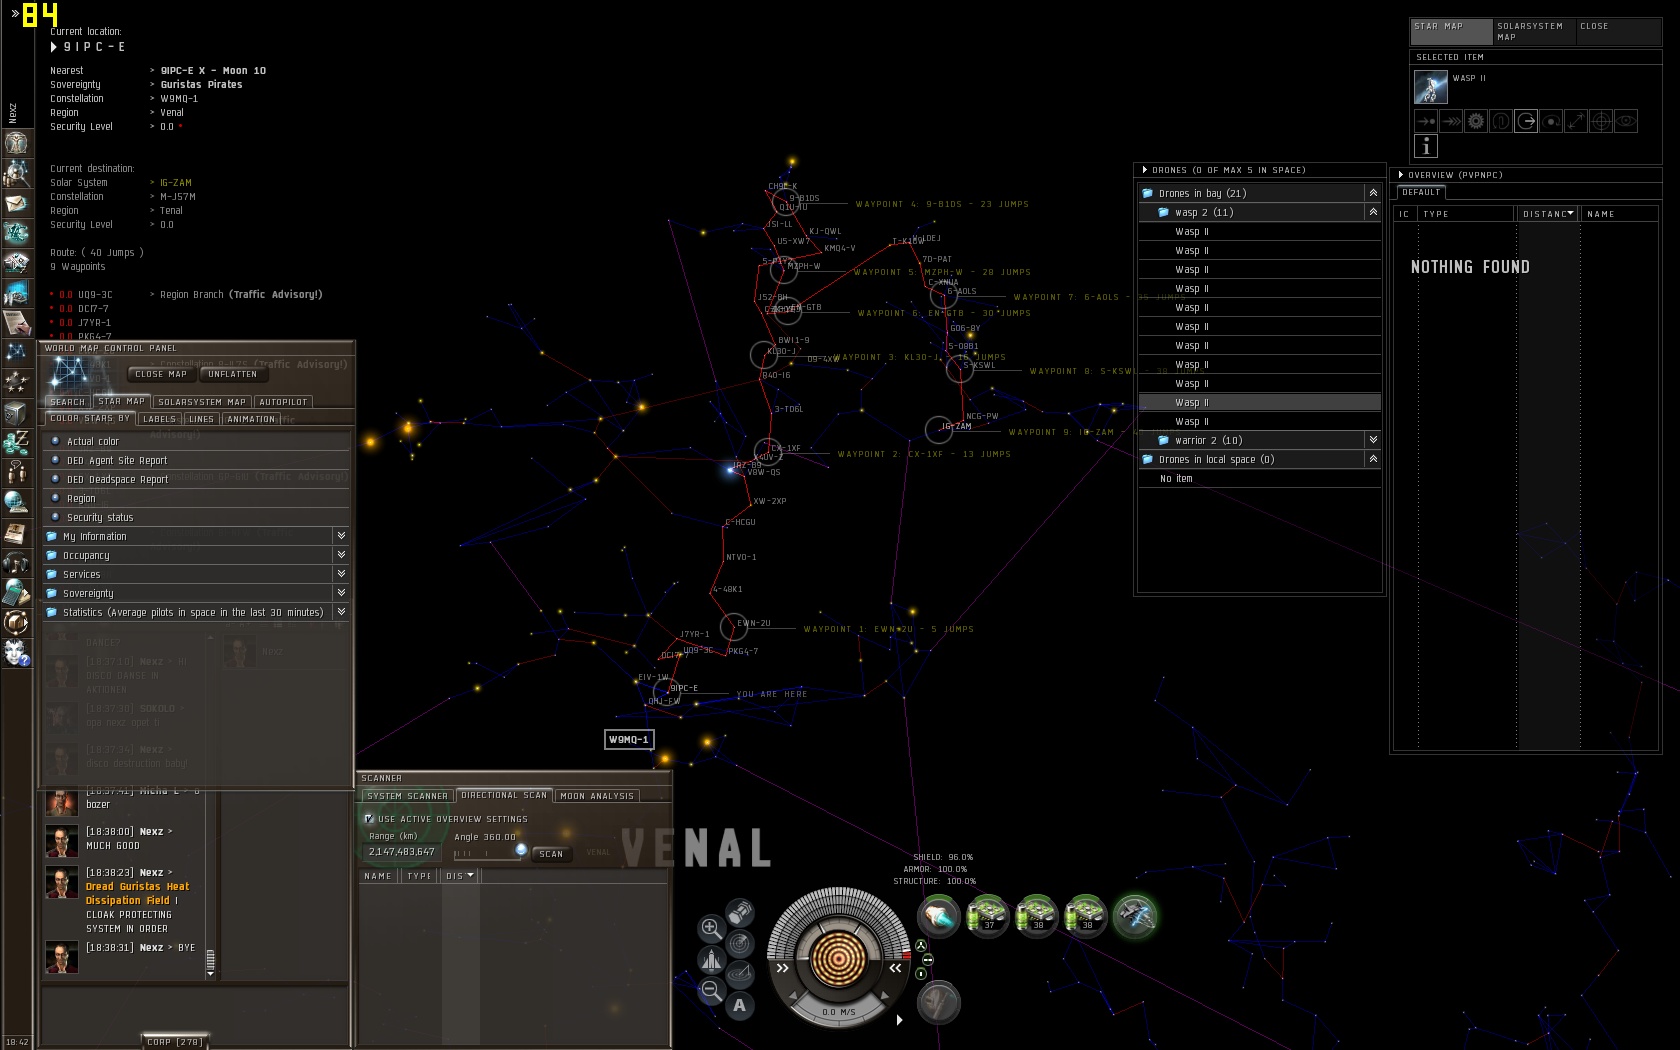1680x1050 pixels.
Task: Open People & Places from the sidebar
Action: coord(16,173)
